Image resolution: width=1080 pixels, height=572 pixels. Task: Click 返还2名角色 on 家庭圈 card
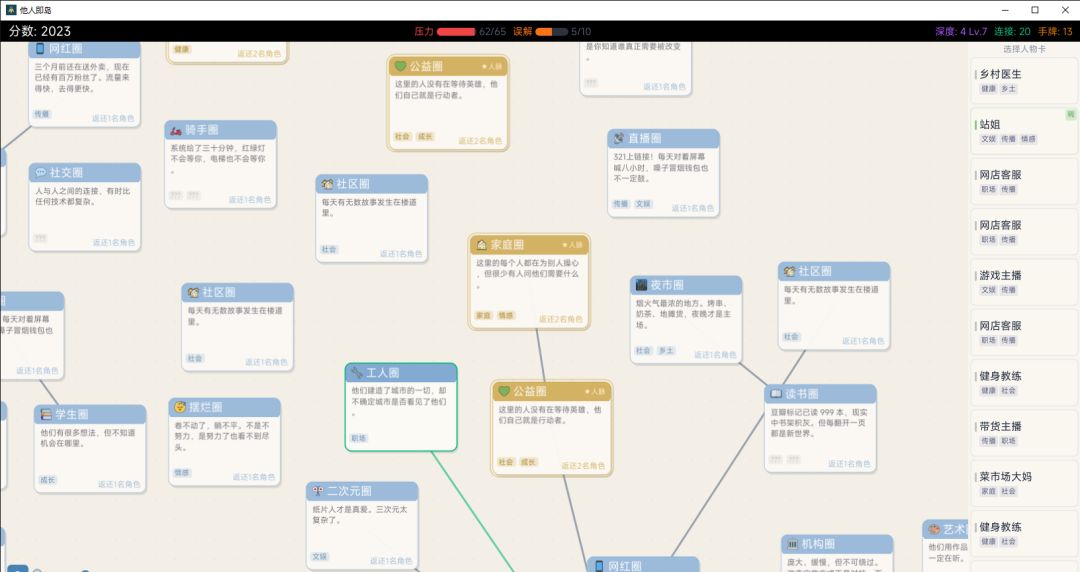(561, 319)
